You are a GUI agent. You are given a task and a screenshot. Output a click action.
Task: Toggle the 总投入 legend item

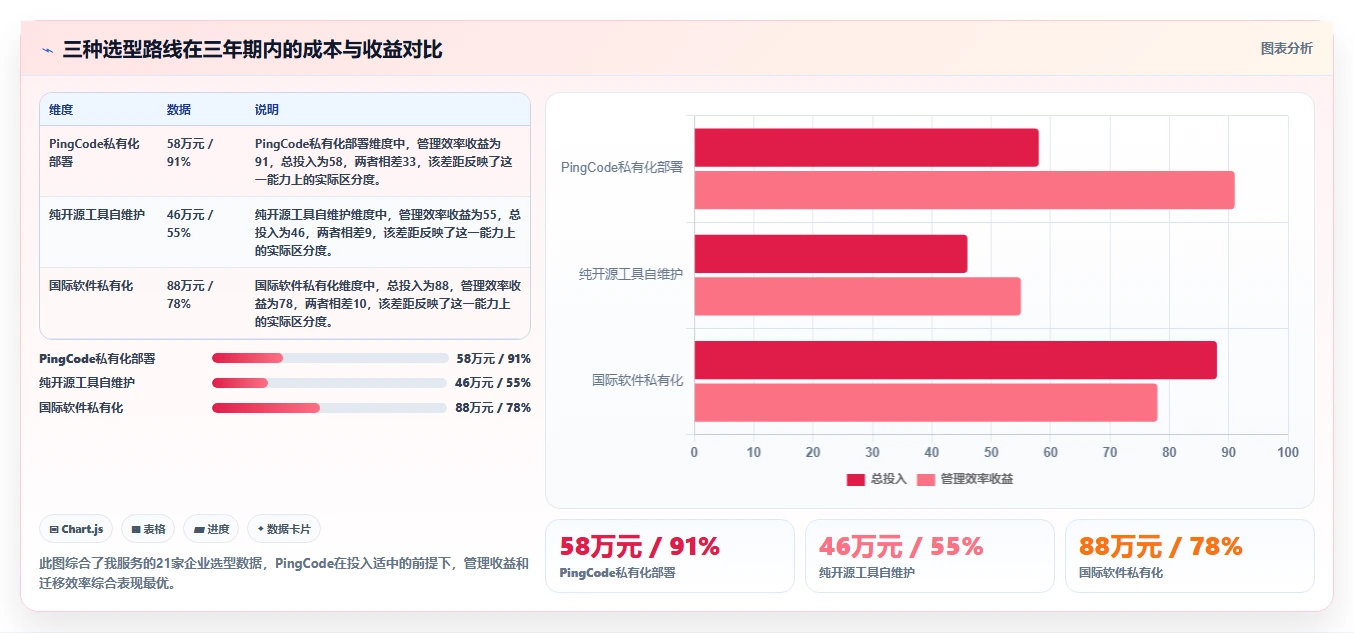click(876, 479)
